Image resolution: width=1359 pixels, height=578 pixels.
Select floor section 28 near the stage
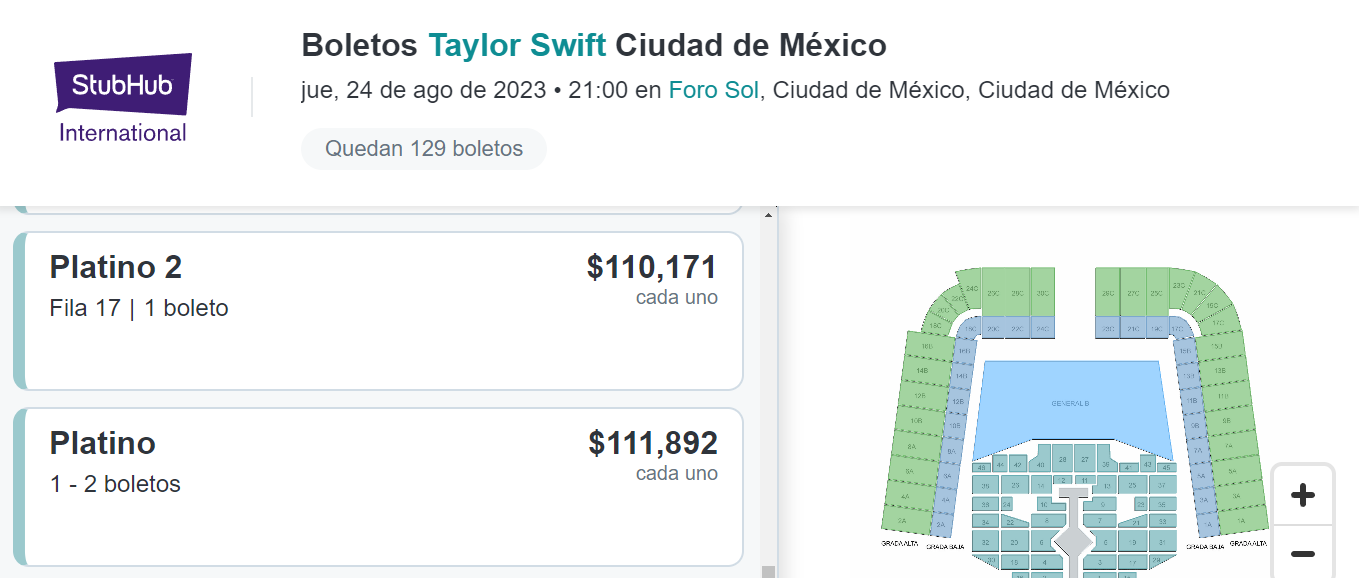tap(1063, 460)
